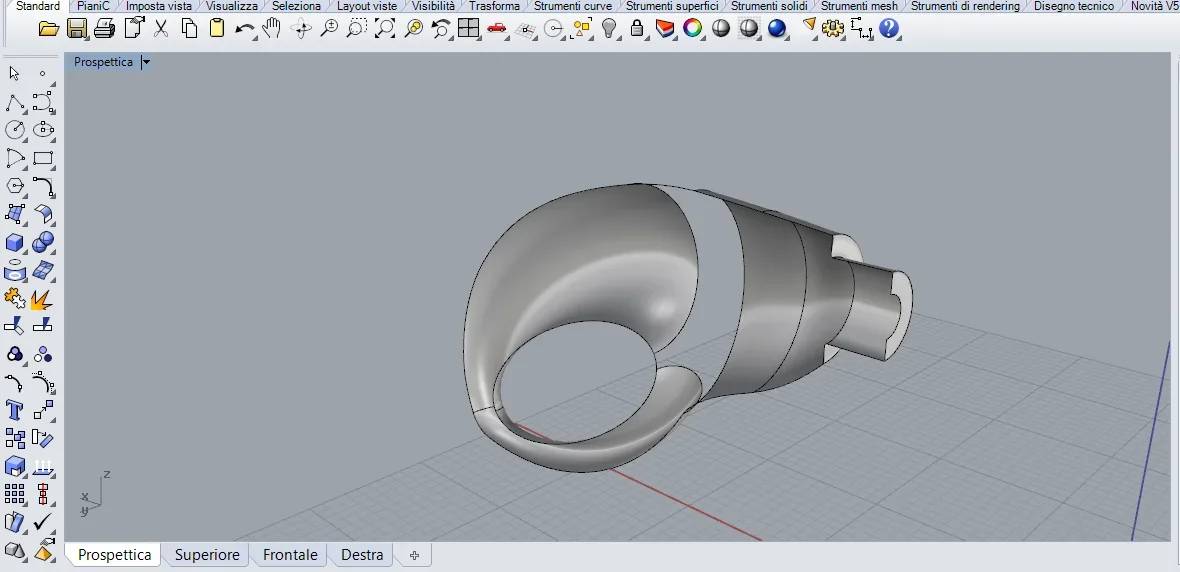Open document properties icon
The width and height of the screenshot is (1180, 572).
click(x=134, y=29)
